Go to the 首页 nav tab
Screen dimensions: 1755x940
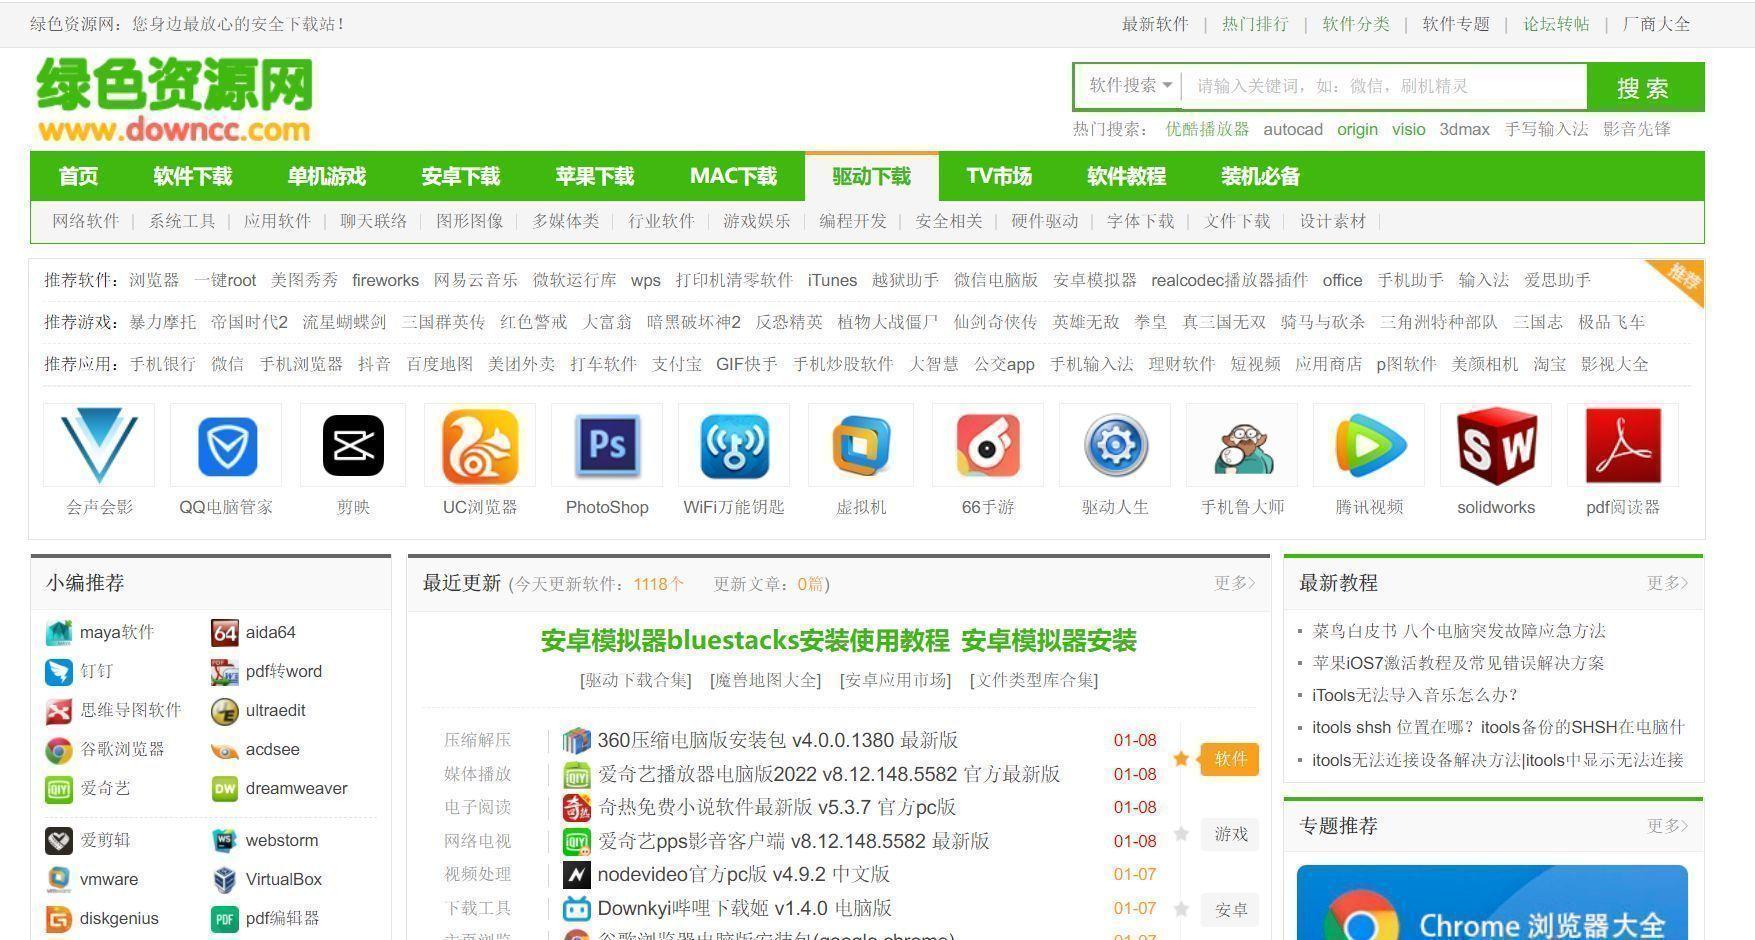(78, 177)
